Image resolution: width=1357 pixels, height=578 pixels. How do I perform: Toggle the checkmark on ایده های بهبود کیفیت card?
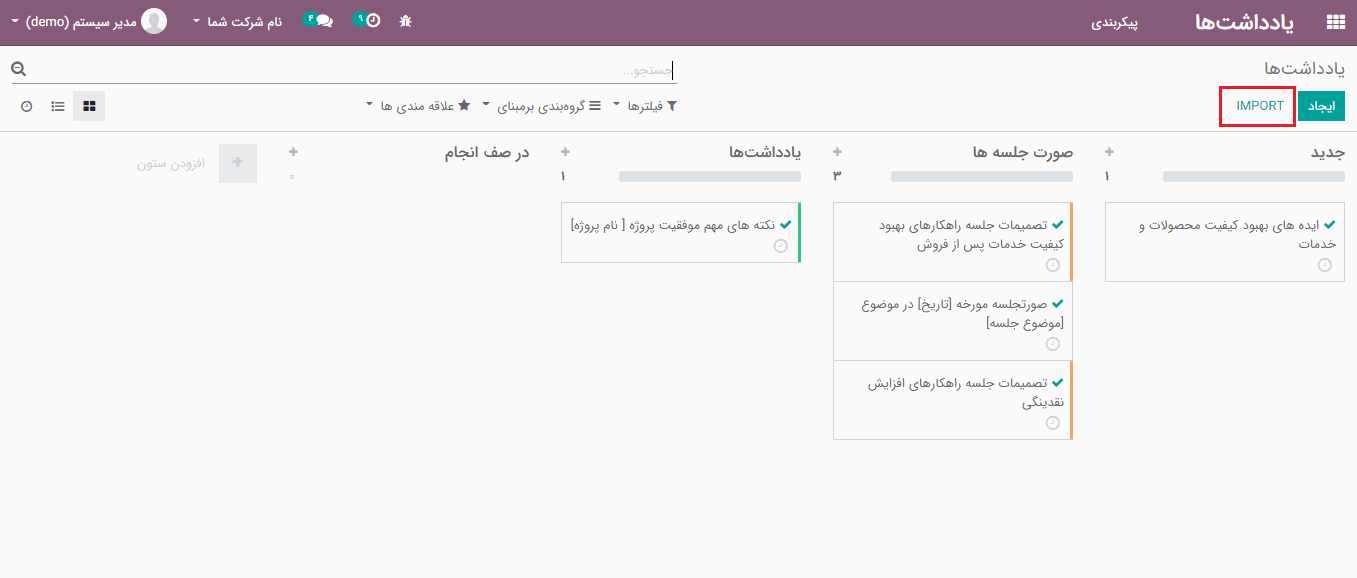pyautogui.click(x=1330, y=225)
